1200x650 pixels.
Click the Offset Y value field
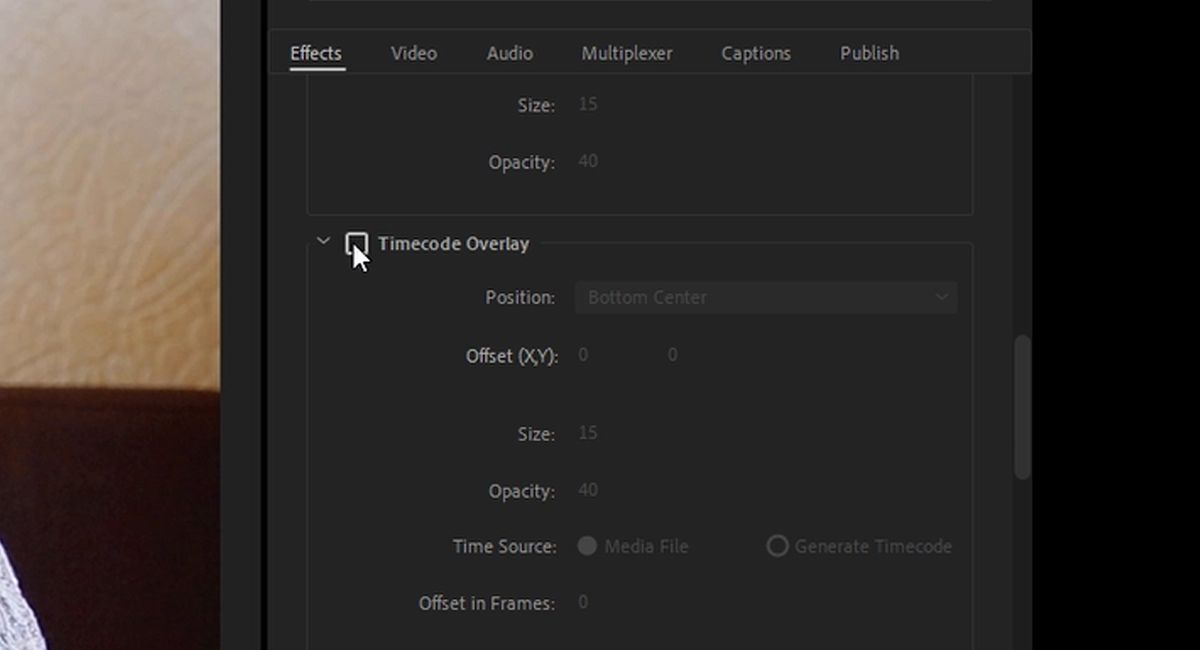672,355
